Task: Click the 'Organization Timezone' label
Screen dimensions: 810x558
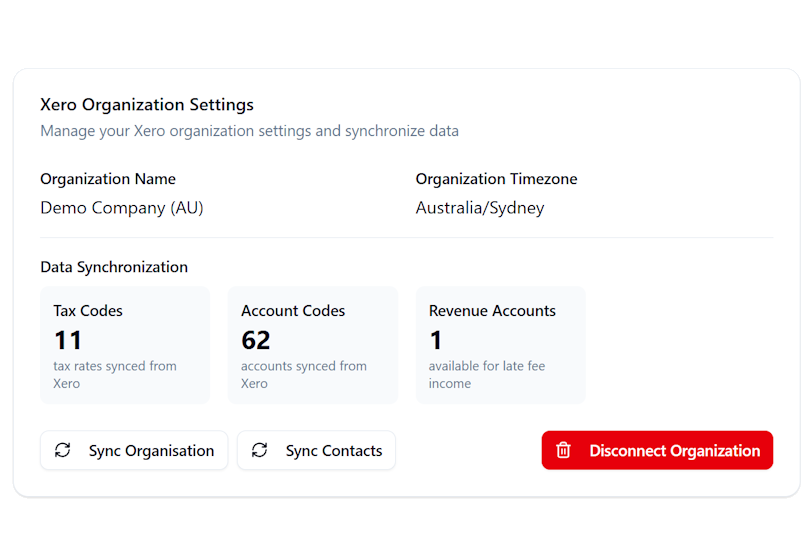Action: coord(496,179)
